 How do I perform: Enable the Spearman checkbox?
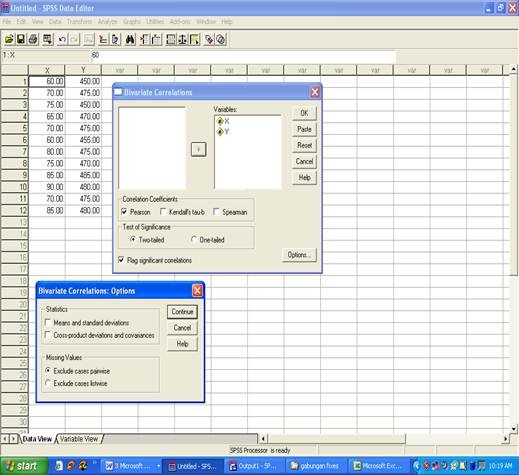[x=216, y=212]
